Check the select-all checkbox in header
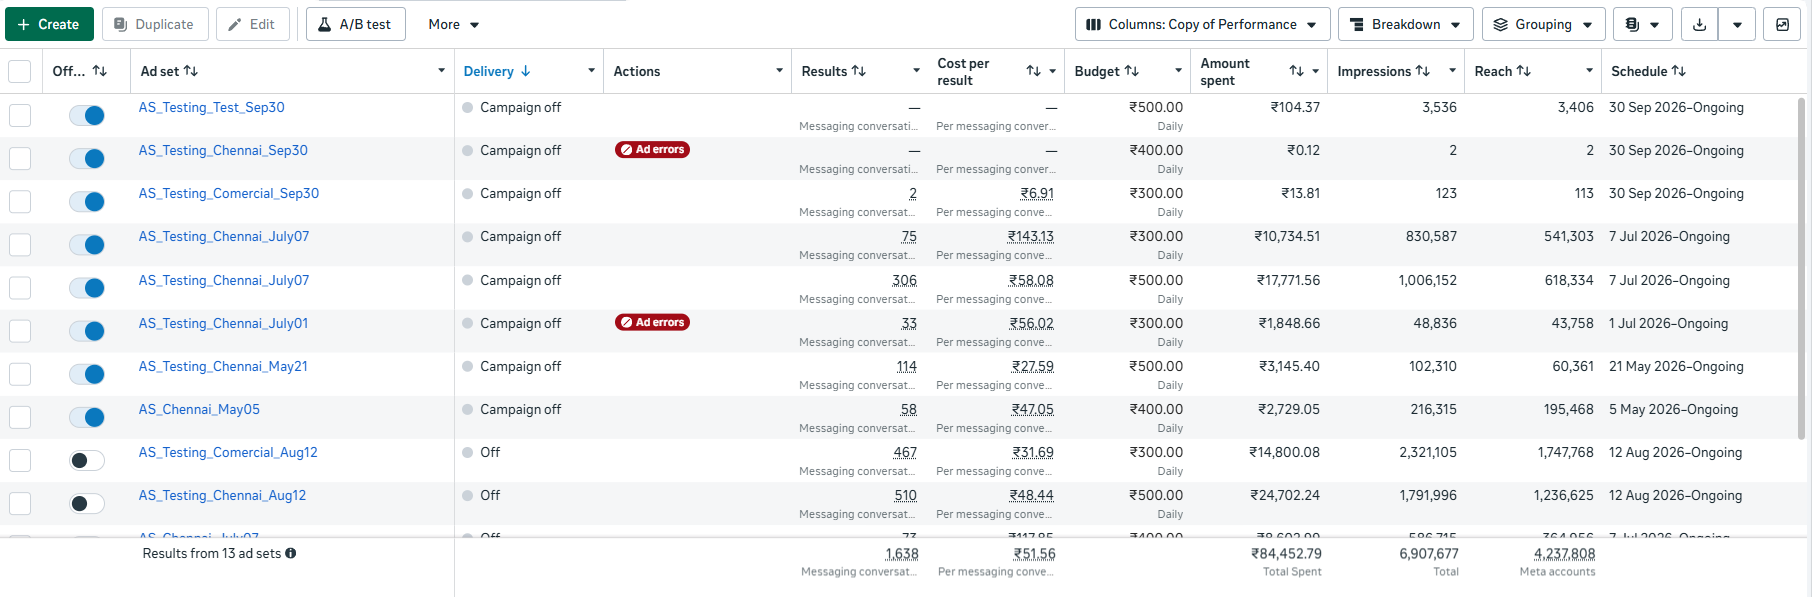The image size is (1812, 597). (19, 71)
